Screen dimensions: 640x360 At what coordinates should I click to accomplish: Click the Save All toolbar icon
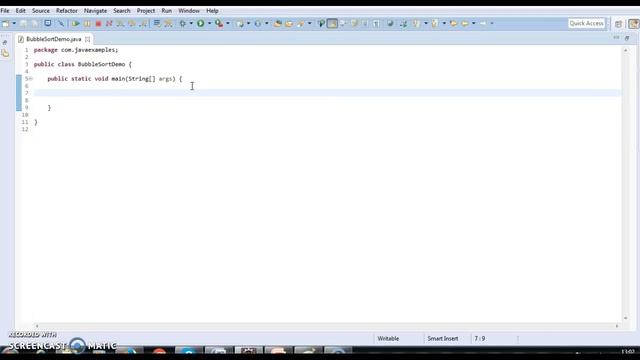pos(35,24)
